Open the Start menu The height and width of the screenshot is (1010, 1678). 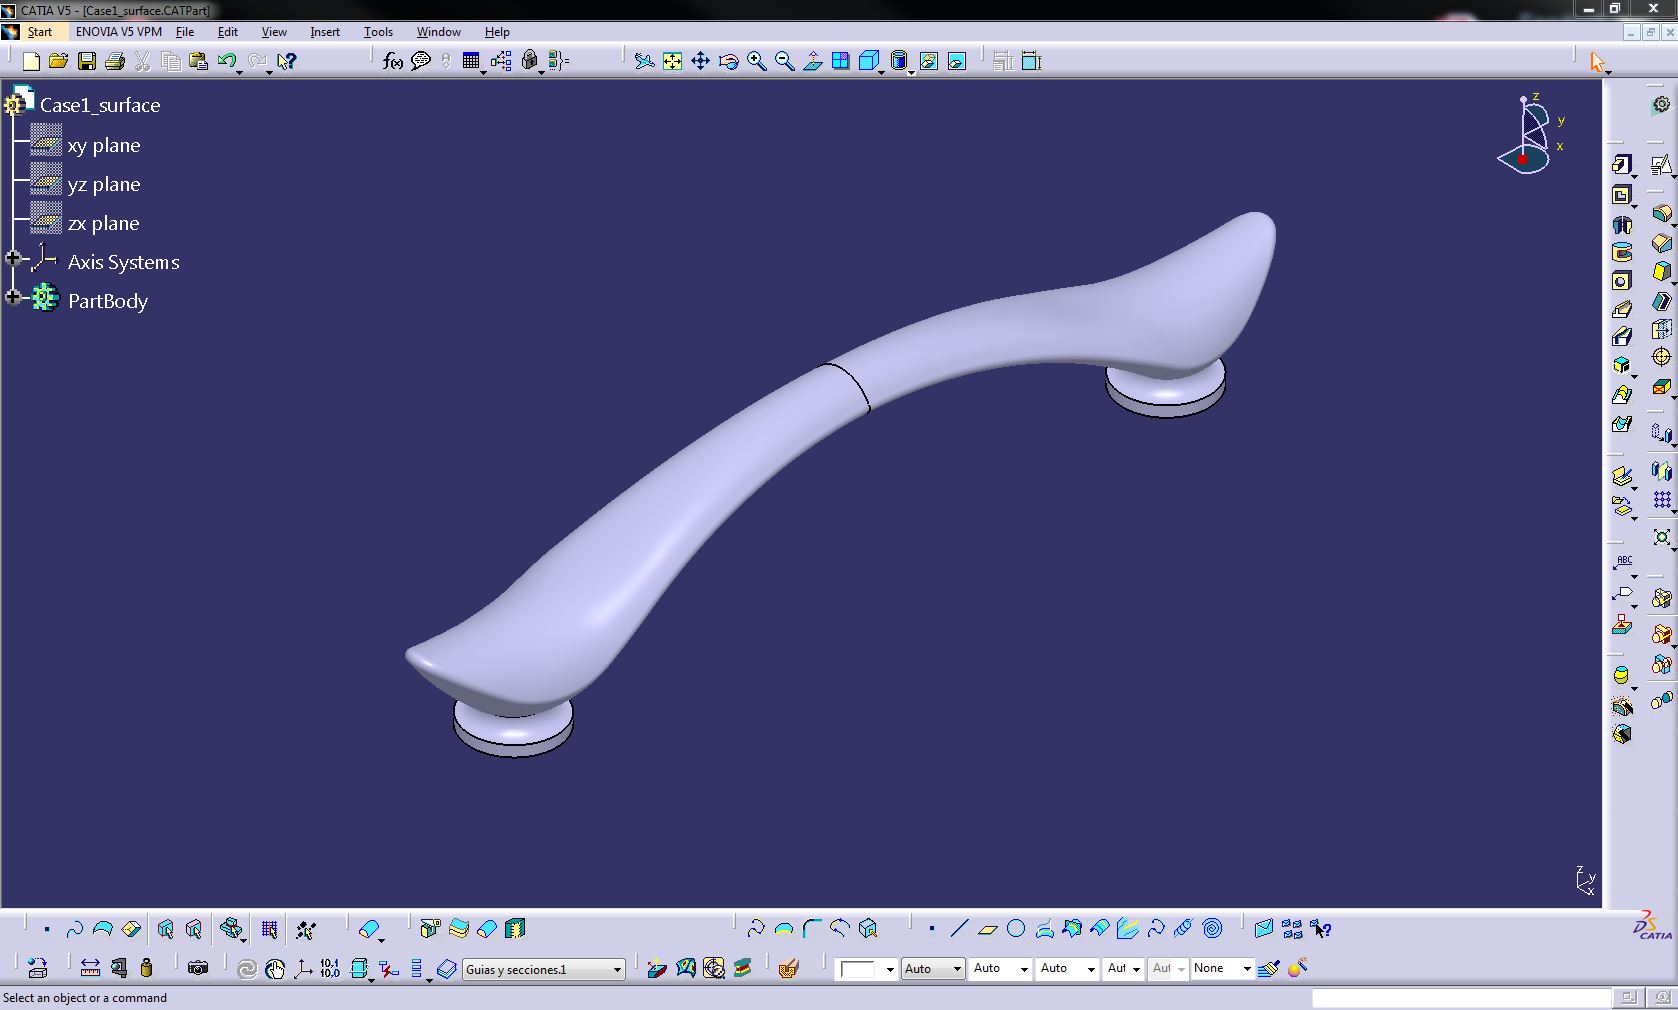pos(39,32)
